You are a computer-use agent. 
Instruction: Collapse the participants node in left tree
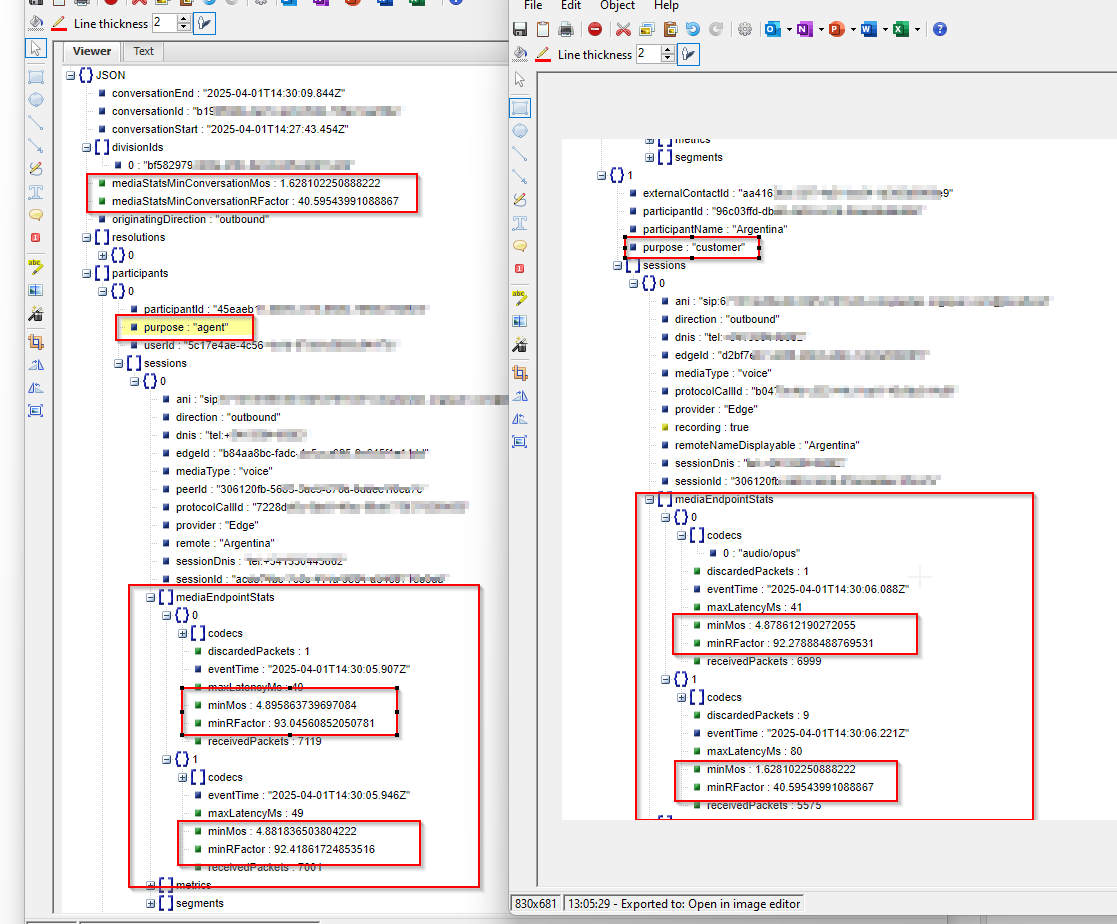(x=86, y=274)
